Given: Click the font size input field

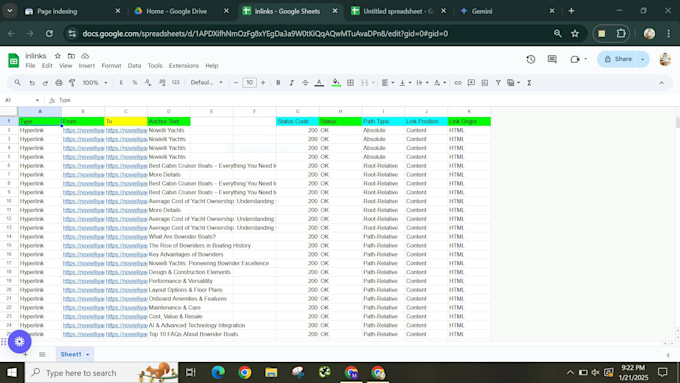Looking at the screenshot, I should (x=249, y=82).
